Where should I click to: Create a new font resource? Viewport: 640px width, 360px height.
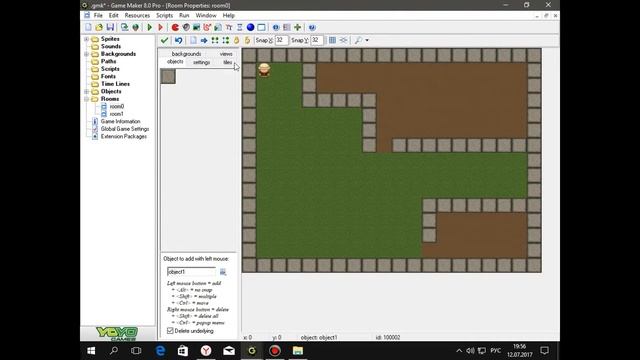(x=229, y=27)
